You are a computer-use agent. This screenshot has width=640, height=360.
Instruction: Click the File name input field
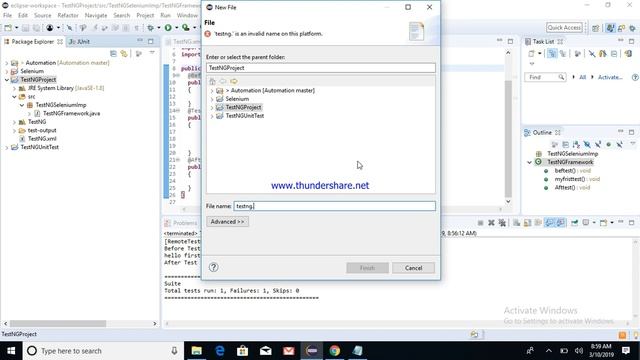click(335, 206)
